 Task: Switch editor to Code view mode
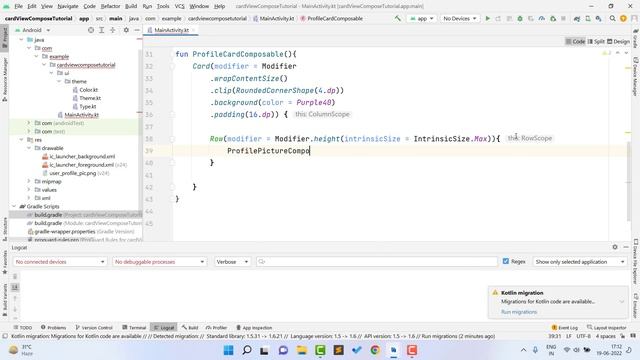[575, 41]
